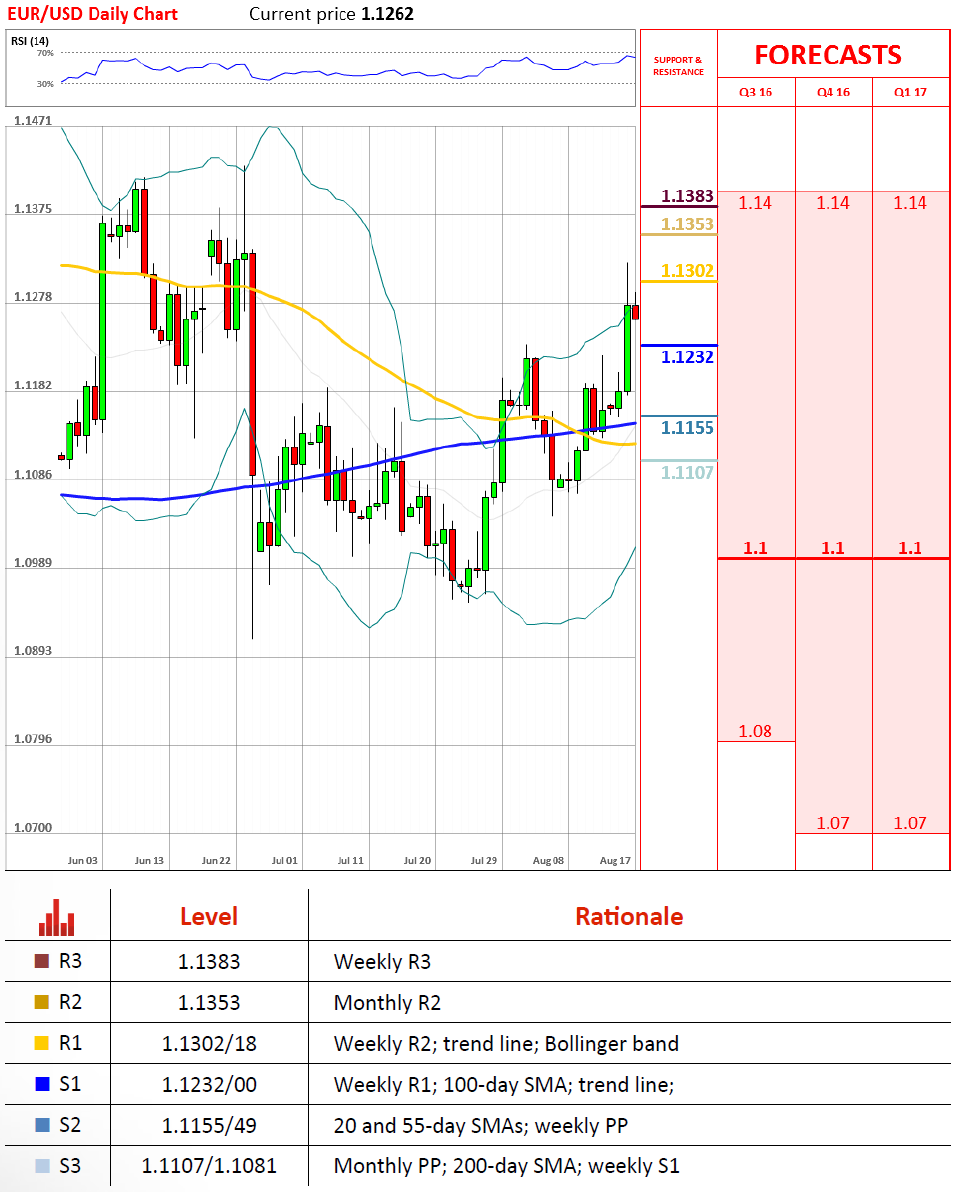
Task: Click the R3 dark red color swatch
Action: [42, 961]
